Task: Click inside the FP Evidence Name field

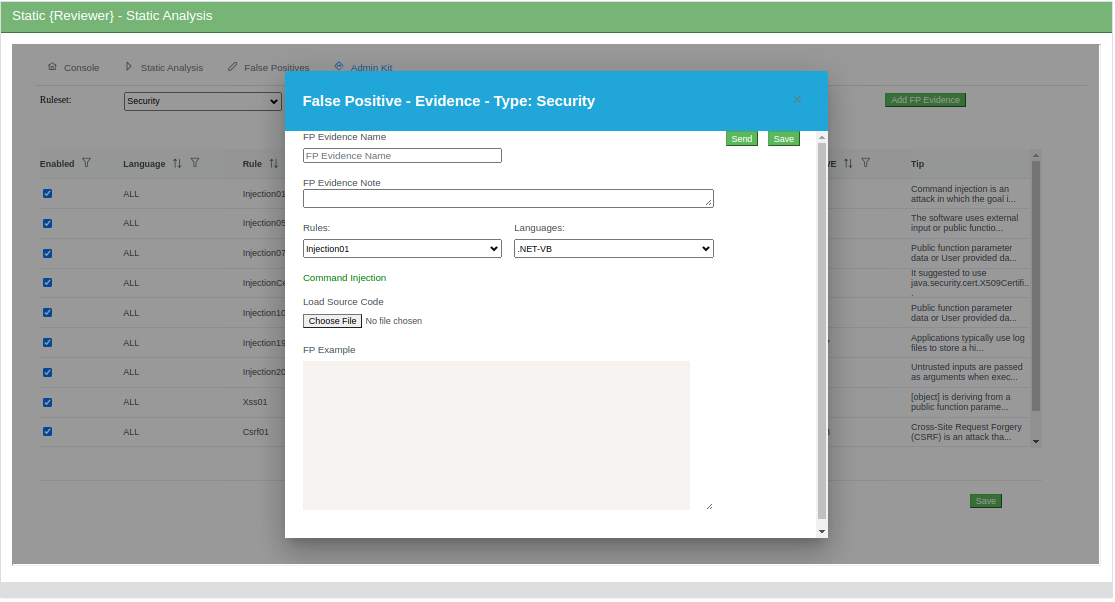Action: click(x=401, y=155)
